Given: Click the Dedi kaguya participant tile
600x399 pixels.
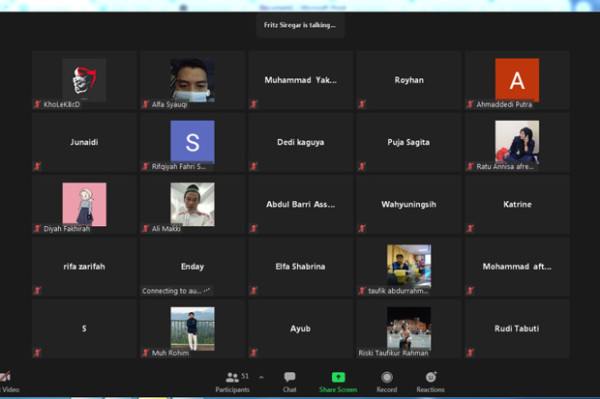Looking at the screenshot, I should tap(300, 142).
